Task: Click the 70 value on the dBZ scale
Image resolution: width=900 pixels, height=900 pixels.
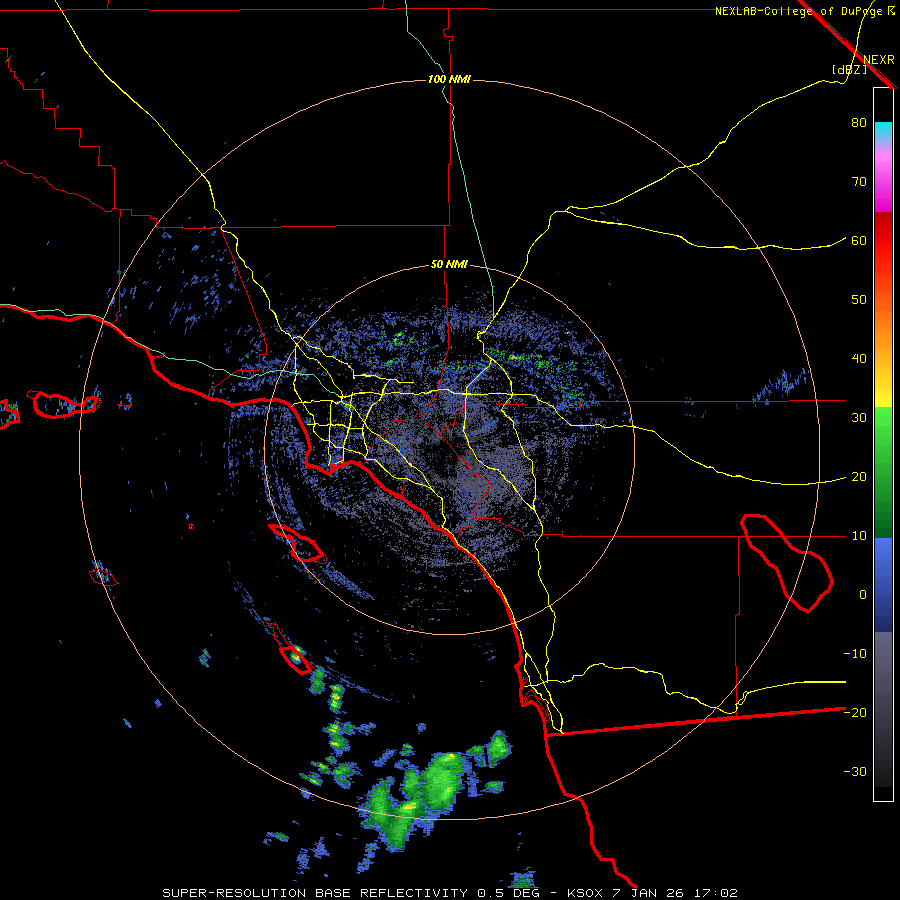Action: tap(859, 181)
